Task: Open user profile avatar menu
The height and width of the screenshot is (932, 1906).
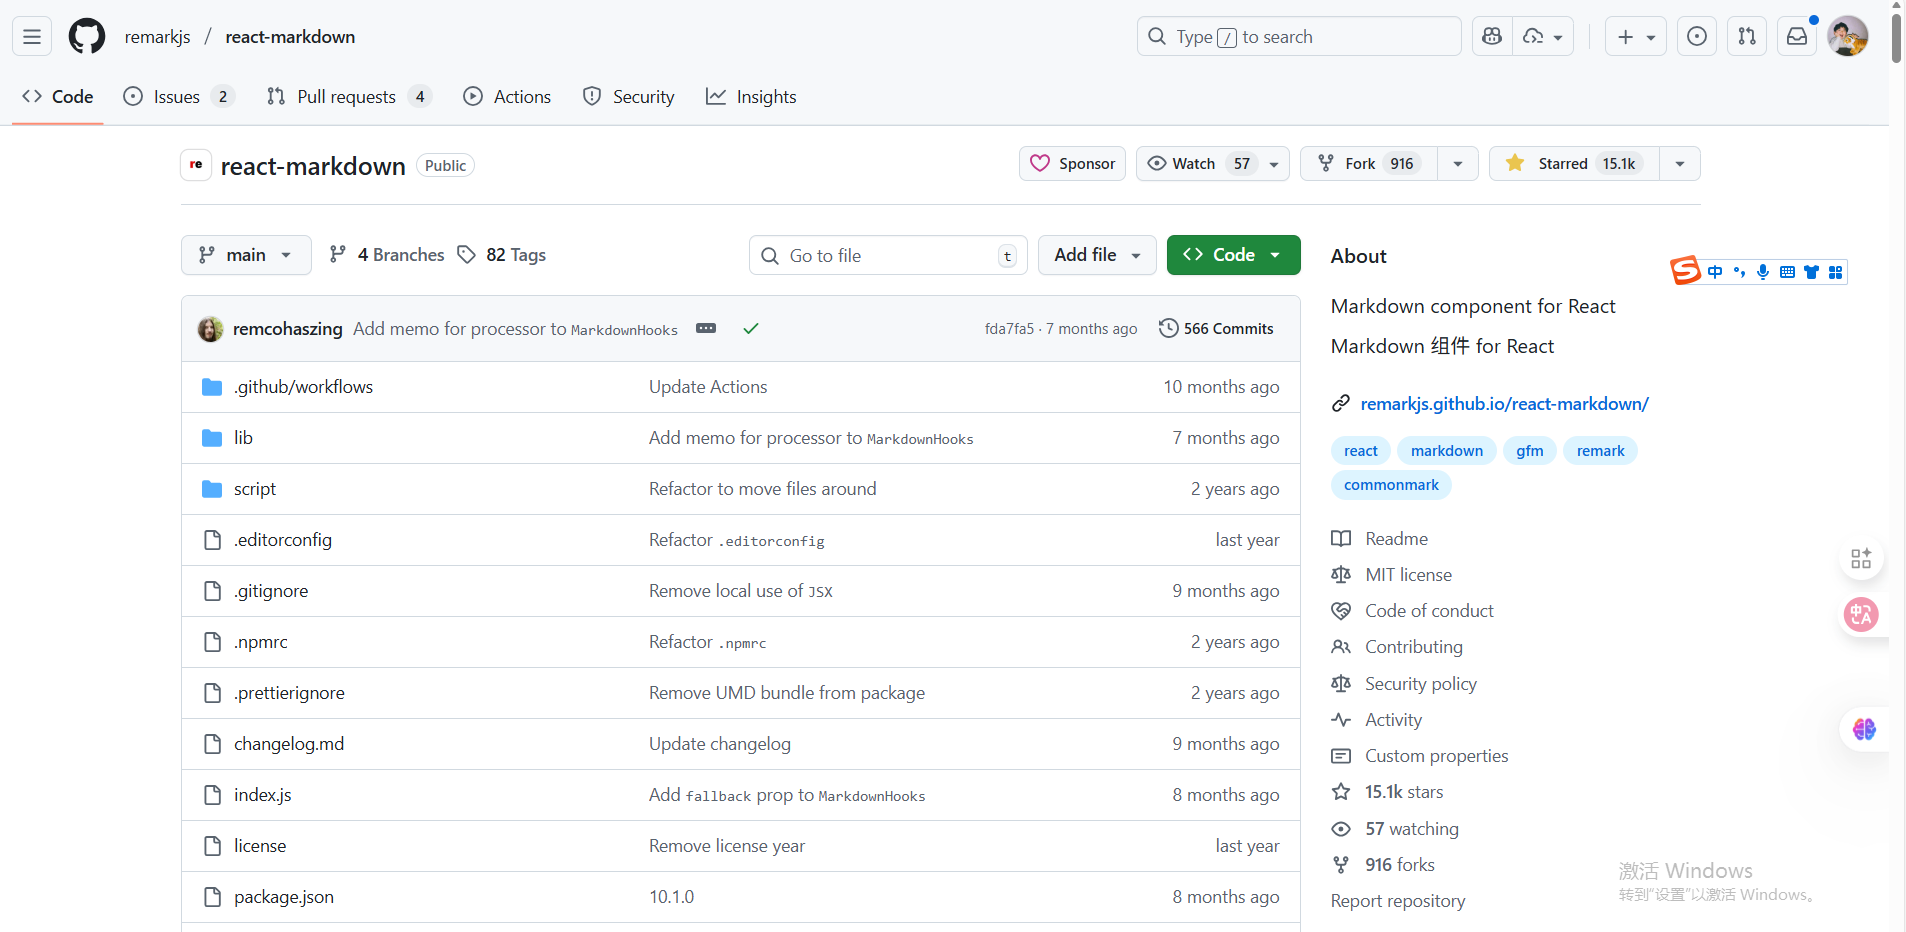Action: point(1847,37)
